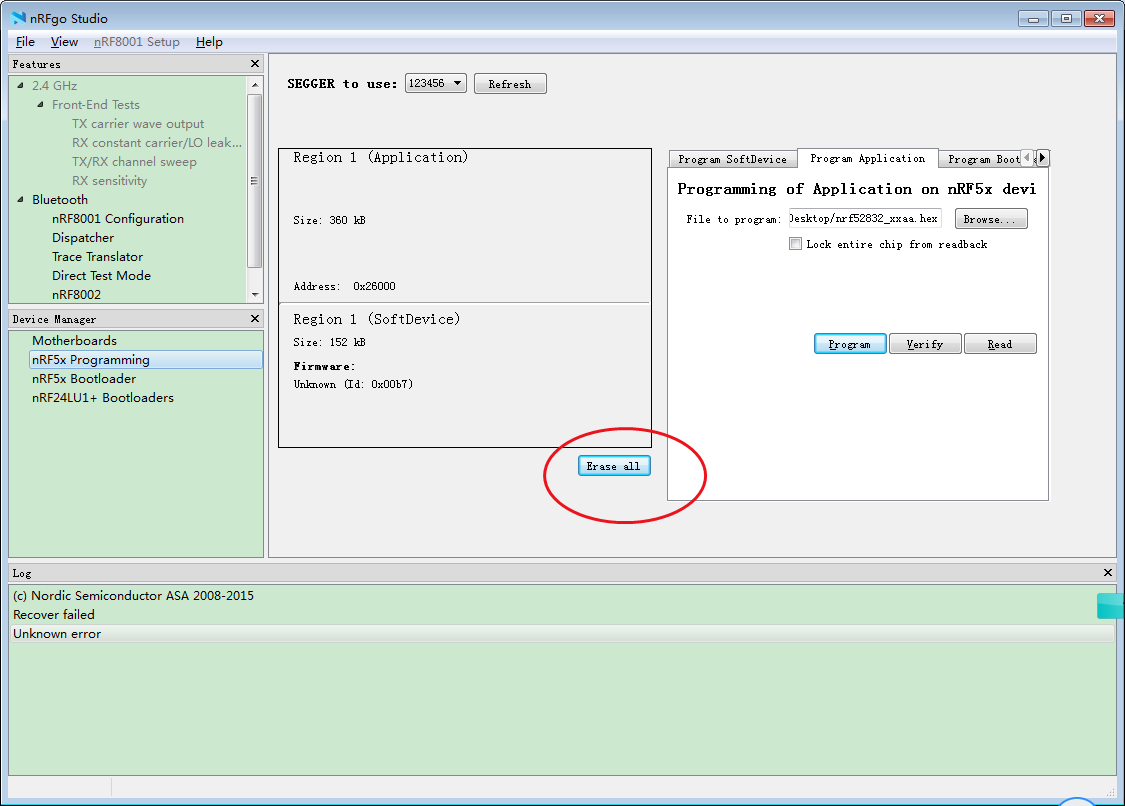Select nRF5x Bootloader

[83, 378]
